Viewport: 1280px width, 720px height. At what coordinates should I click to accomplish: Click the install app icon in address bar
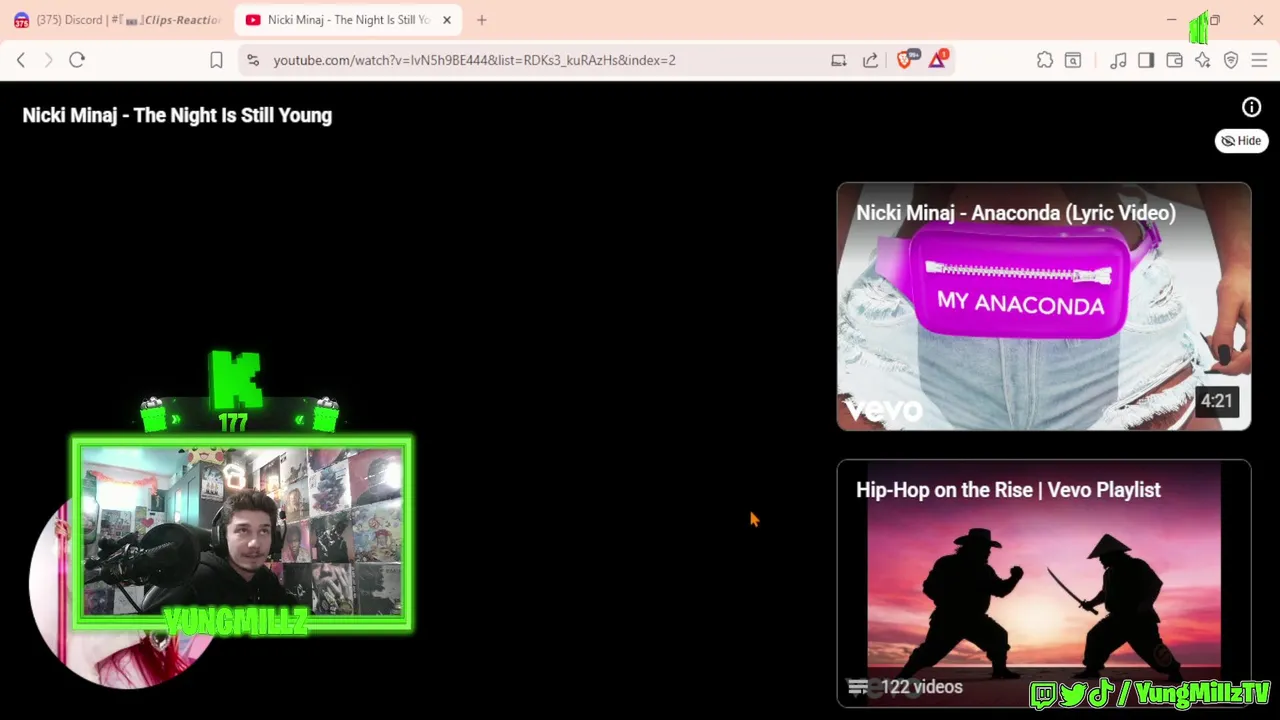838,60
